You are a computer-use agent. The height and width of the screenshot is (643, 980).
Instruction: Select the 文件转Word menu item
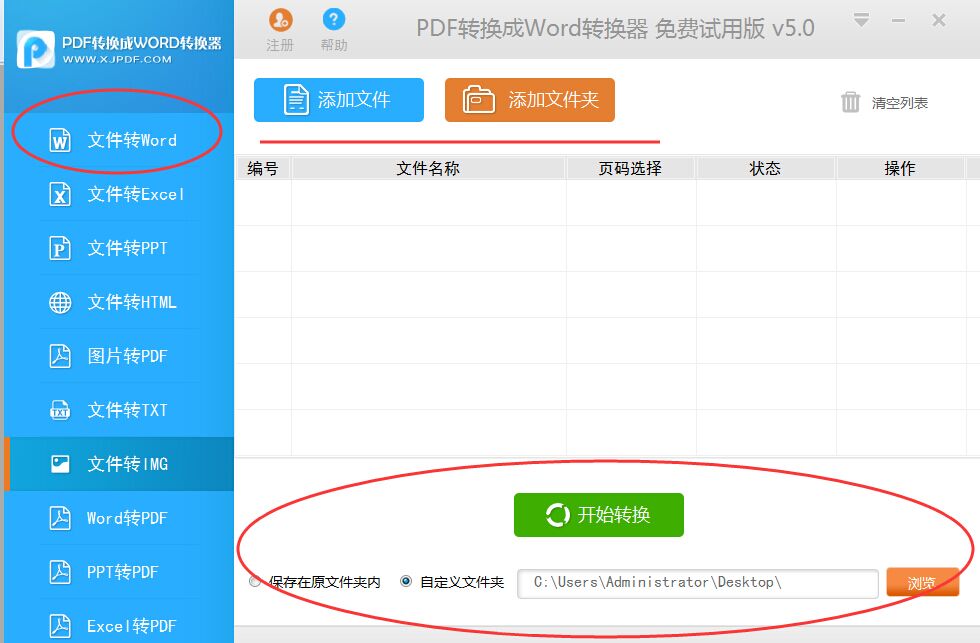[x=119, y=140]
